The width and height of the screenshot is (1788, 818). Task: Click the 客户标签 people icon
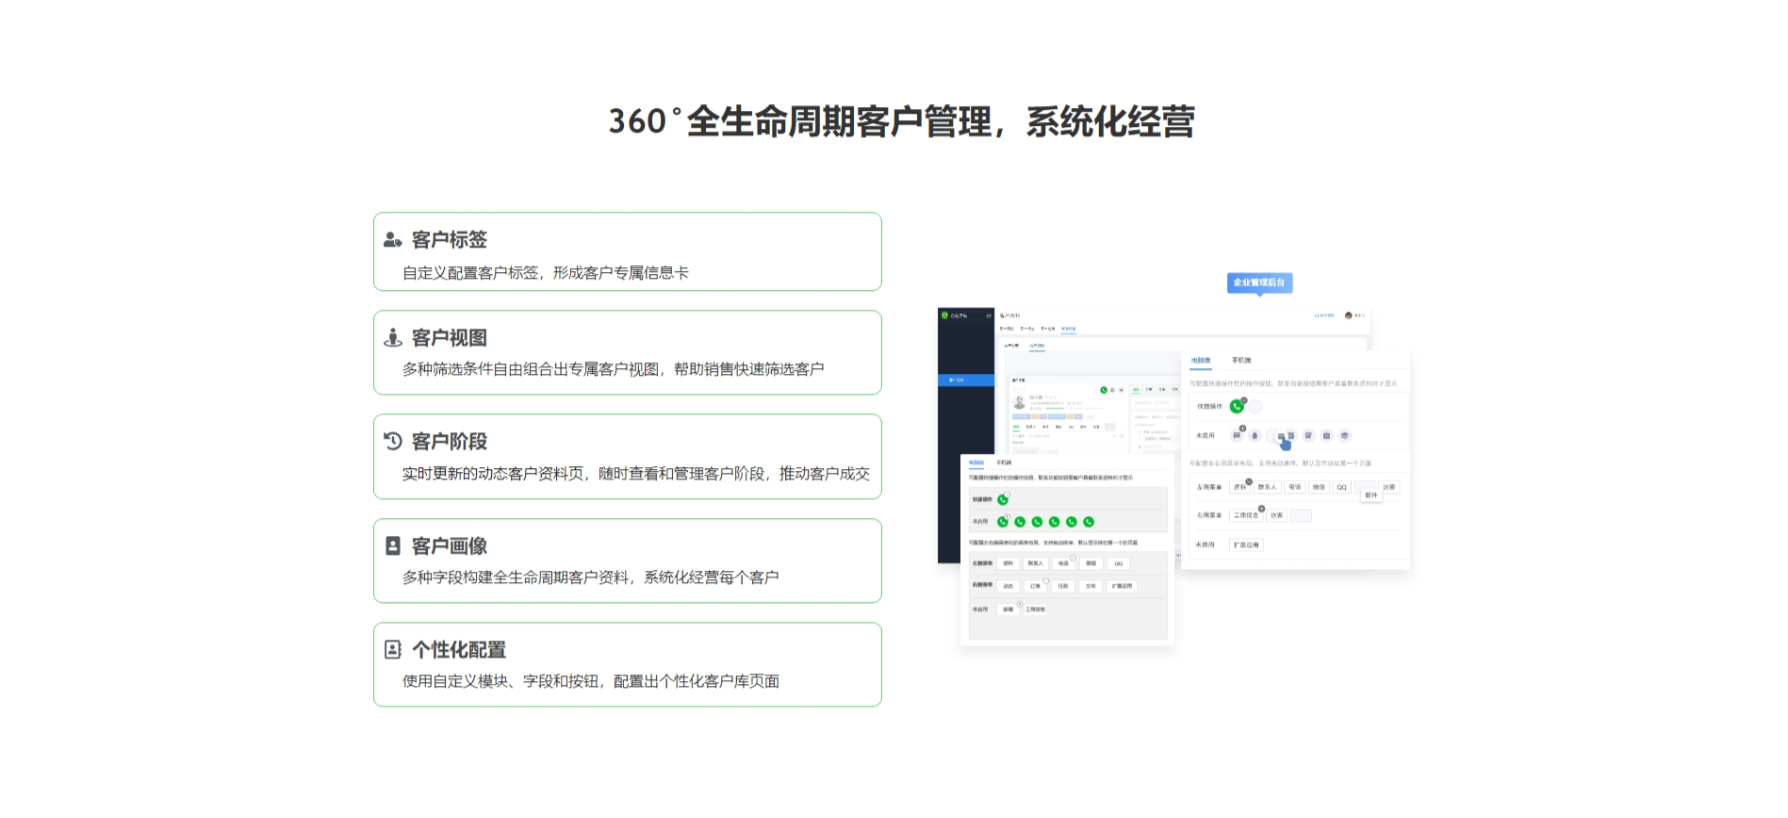click(393, 240)
